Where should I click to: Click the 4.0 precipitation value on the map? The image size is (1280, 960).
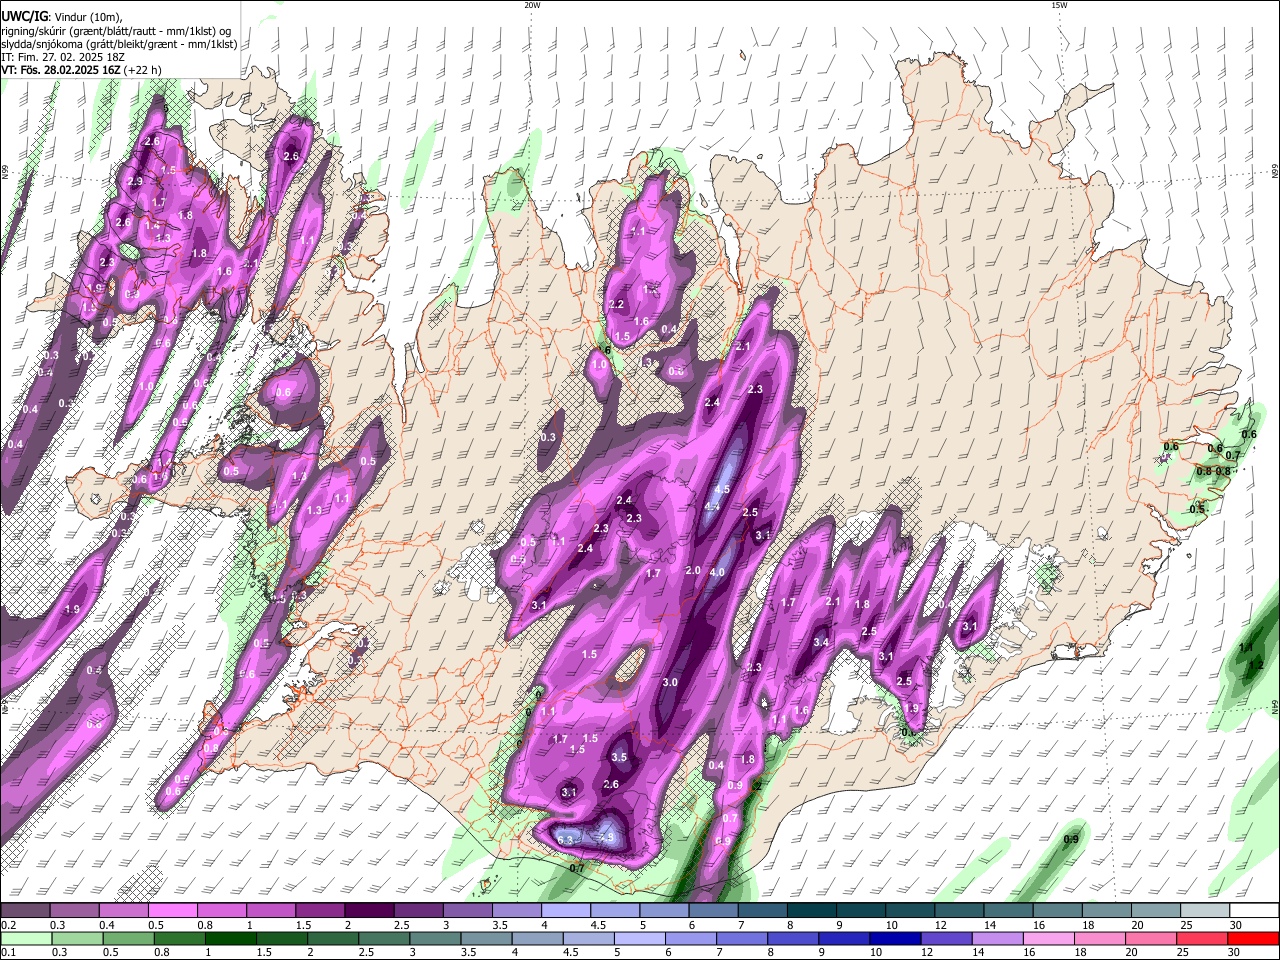pyautogui.click(x=716, y=573)
